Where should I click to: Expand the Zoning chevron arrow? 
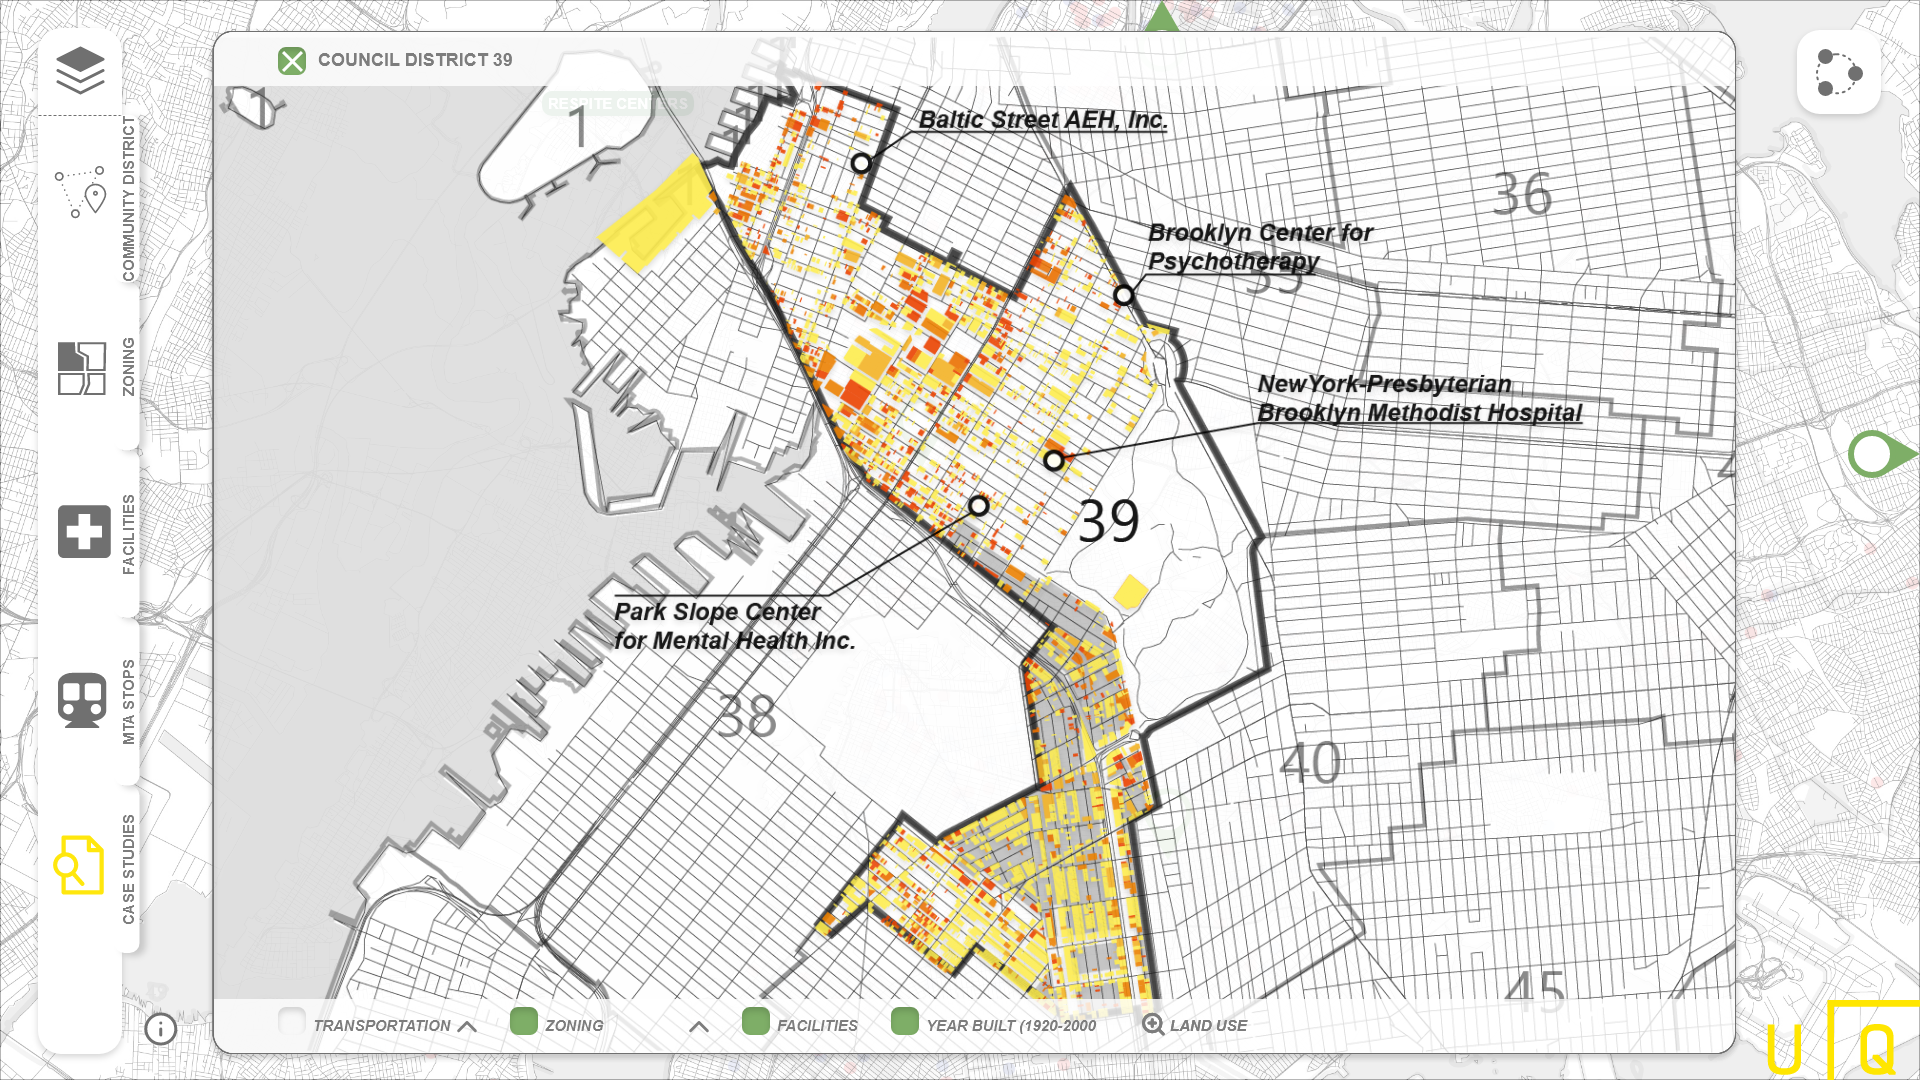[699, 1027]
